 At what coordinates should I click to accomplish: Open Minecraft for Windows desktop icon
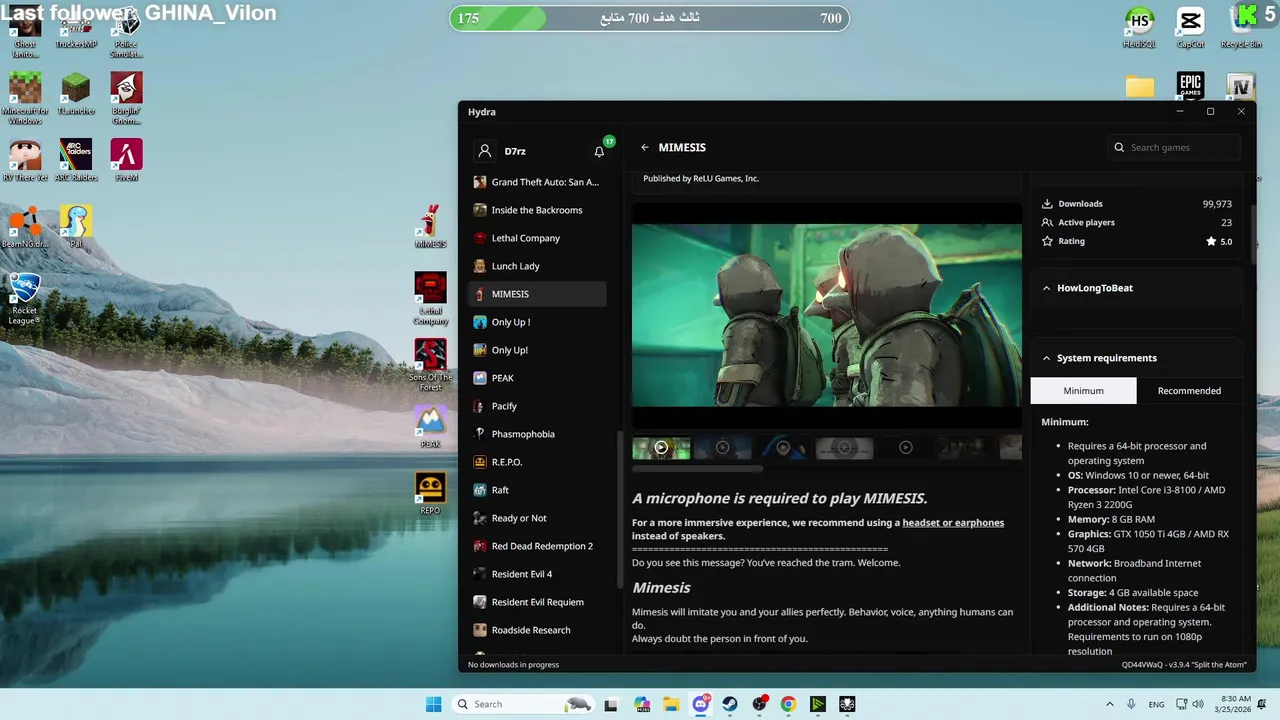click(25, 98)
